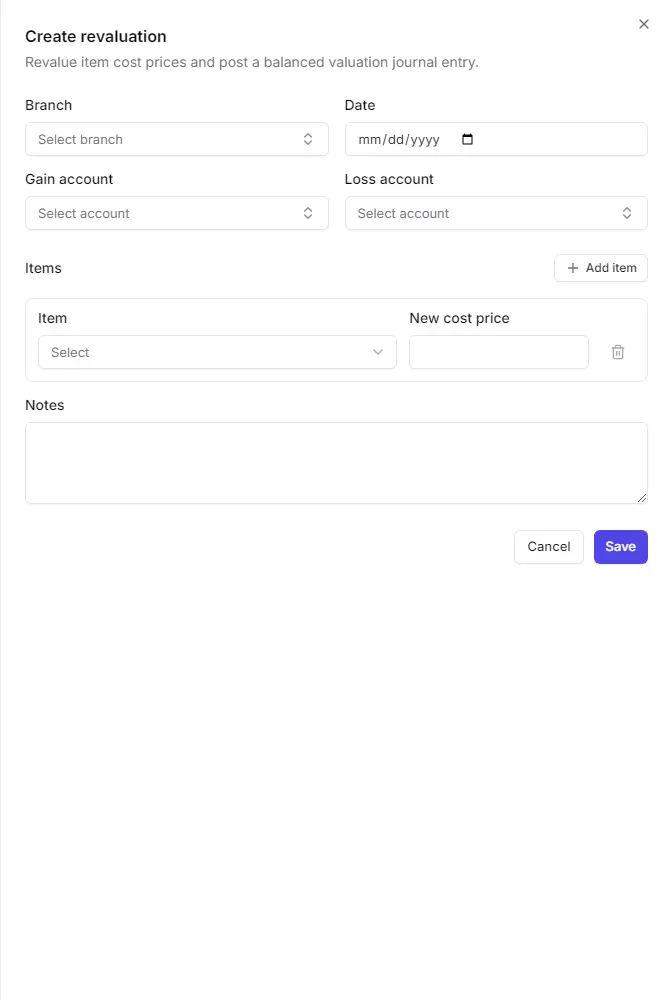The height and width of the screenshot is (1000, 672).
Task: Click the 'Notes' label
Action: 45,405
